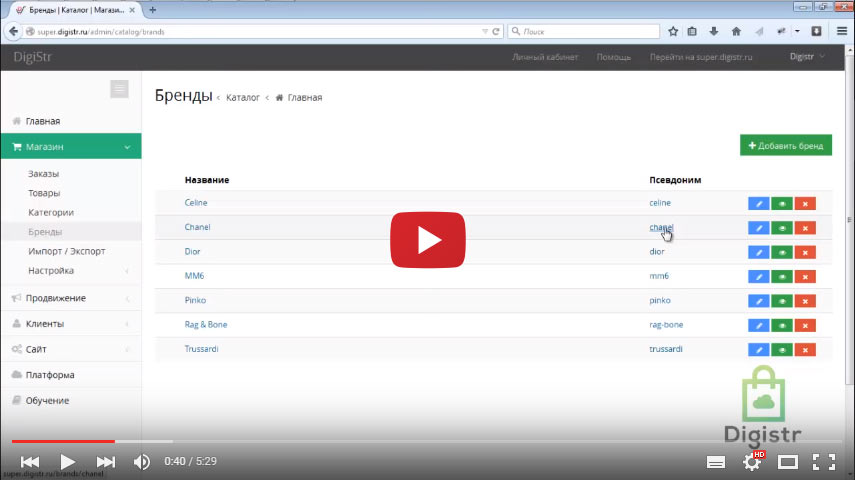Viewport: 855px width, 480px height.
Task: Delete the Celine brand with red X
Action: coord(805,203)
